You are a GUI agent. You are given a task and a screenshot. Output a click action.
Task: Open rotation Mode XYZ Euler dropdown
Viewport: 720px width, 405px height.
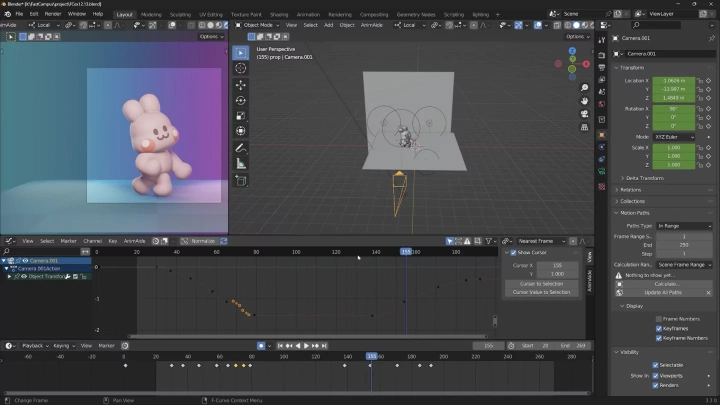click(x=674, y=137)
